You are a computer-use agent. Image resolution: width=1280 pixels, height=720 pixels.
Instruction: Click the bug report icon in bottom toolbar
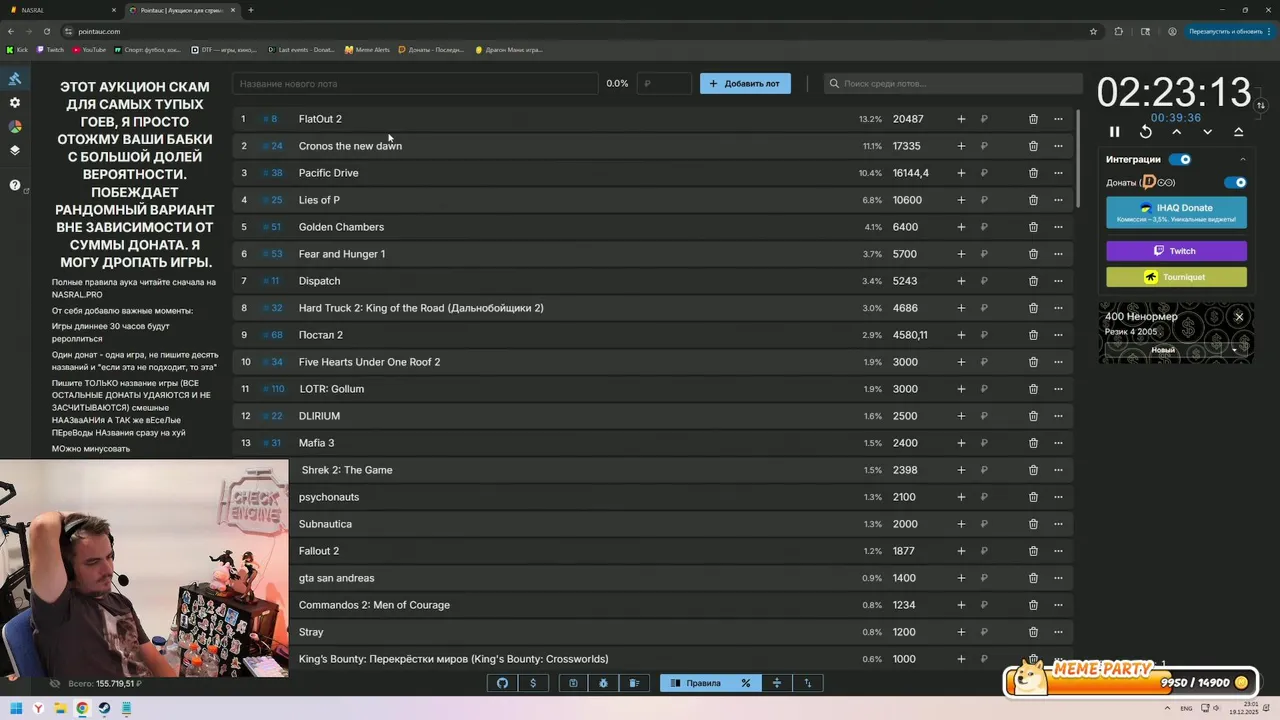tap(603, 683)
